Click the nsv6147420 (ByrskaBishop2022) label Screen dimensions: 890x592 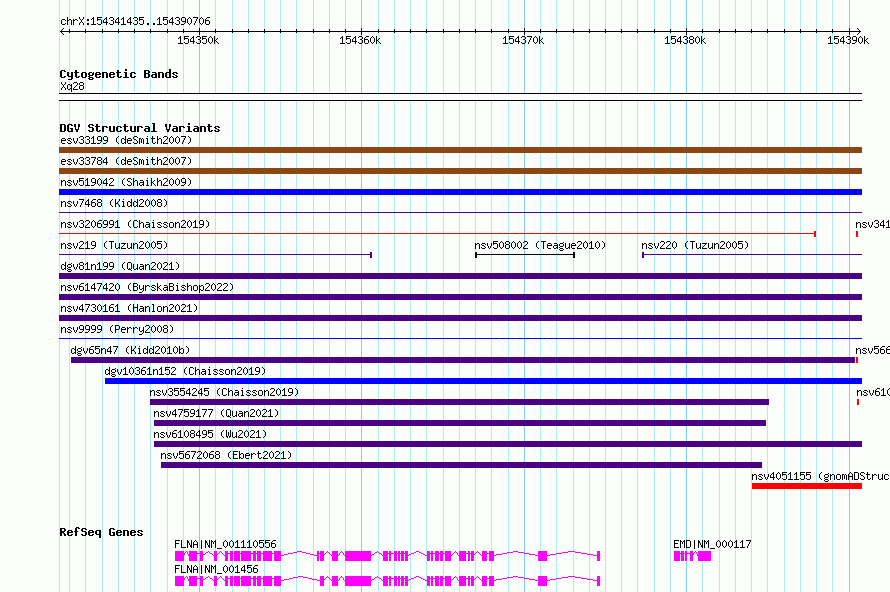pos(147,287)
